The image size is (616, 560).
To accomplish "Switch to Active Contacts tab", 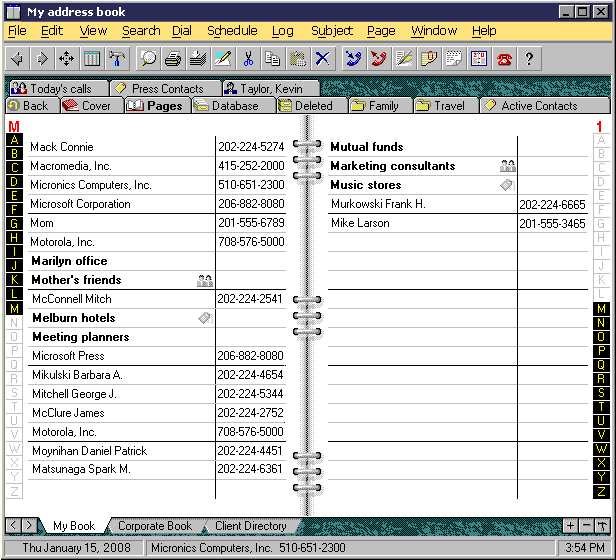I will 545,106.
